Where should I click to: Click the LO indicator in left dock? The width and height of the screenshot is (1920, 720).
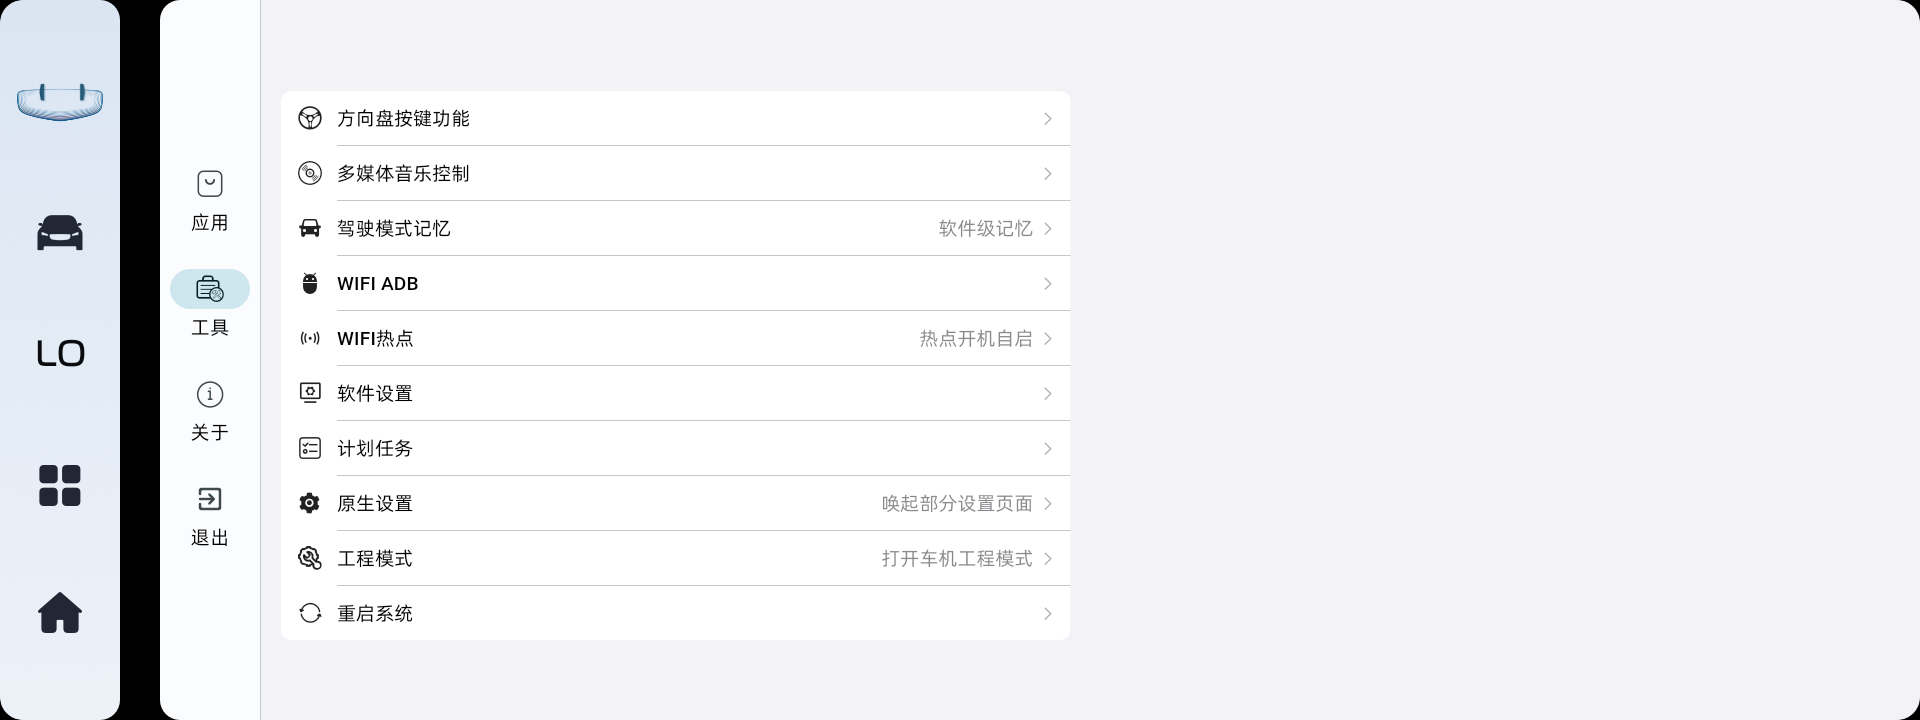[60, 354]
